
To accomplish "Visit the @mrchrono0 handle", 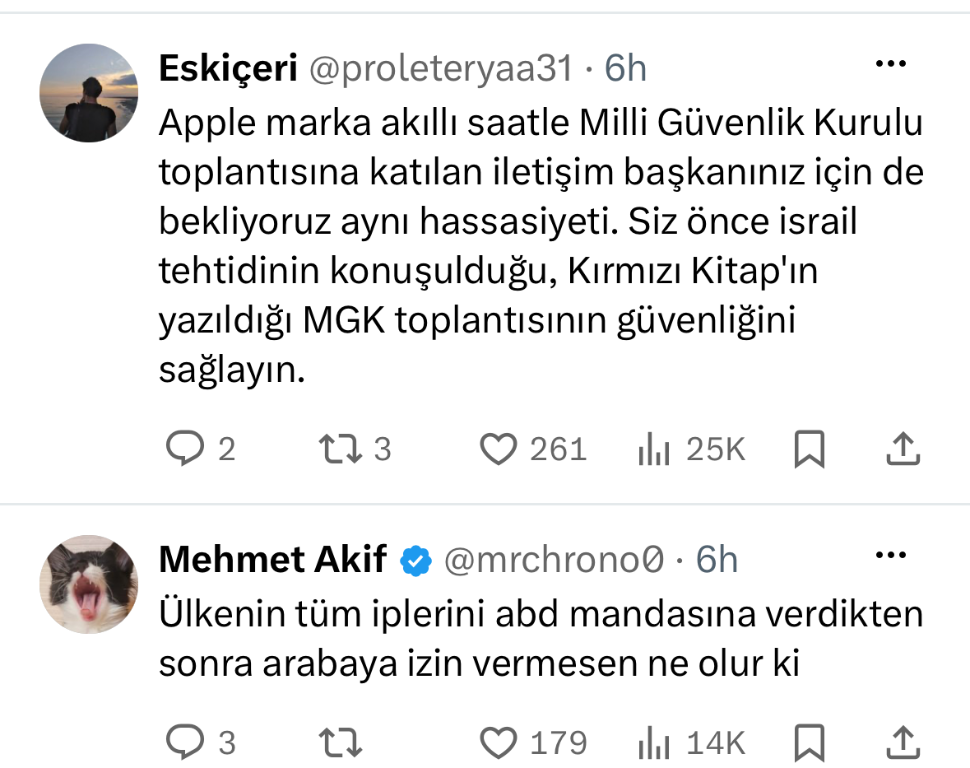I will click(554, 559).
